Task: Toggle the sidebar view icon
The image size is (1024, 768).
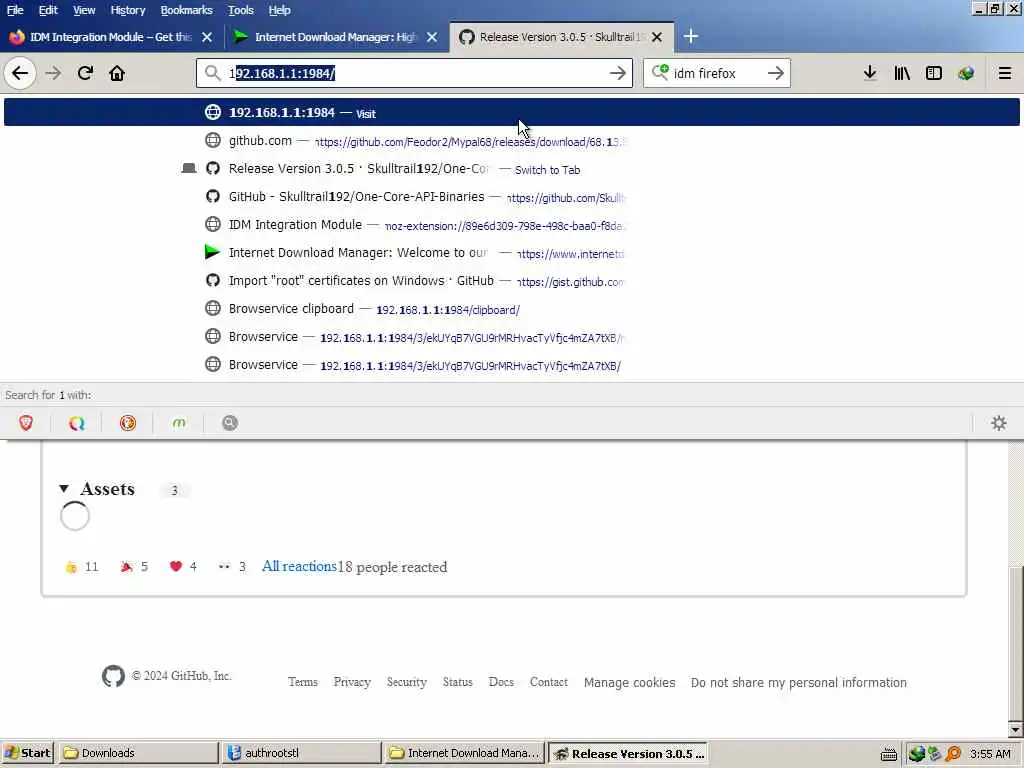Action: [934, 73]
